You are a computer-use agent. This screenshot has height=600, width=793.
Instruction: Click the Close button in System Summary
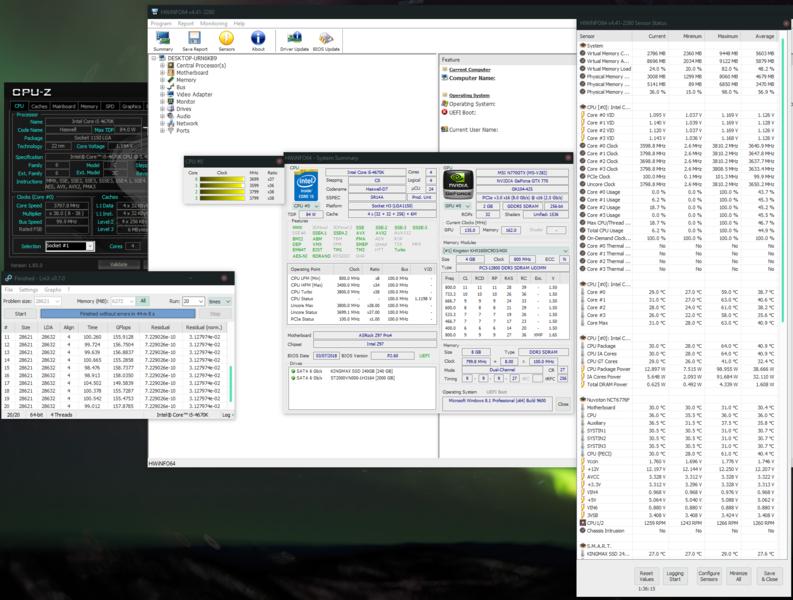pyautogui.click(x=563, y=404)
